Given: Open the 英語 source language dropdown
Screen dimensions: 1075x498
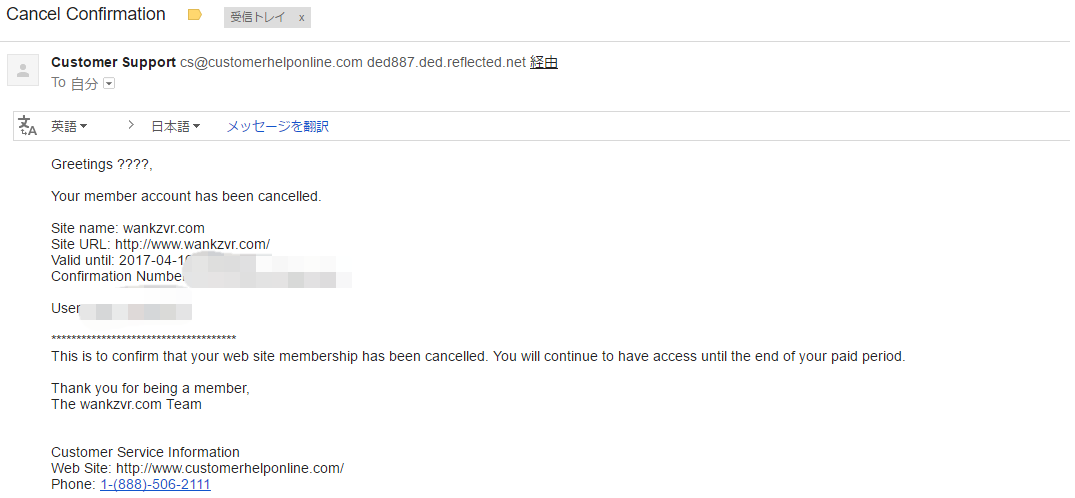Looking at the screenshot, I should tap(69, 126).
